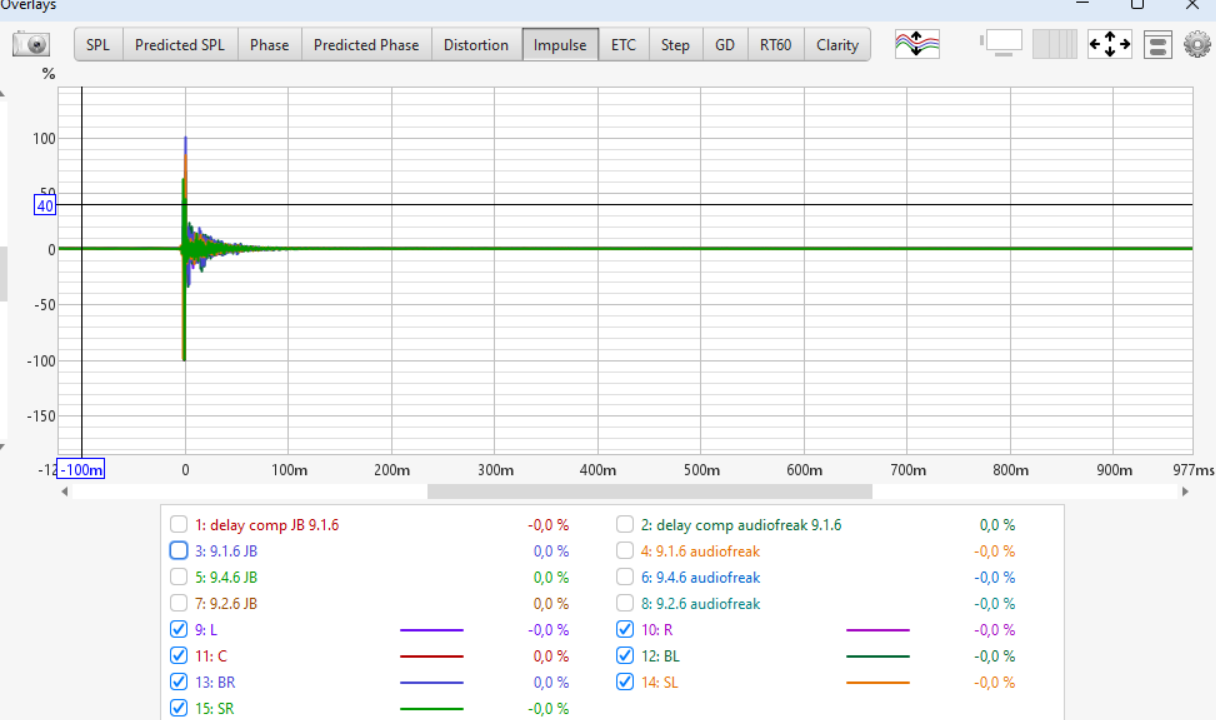Image resolution: width=1216 pixels, height=720 pixels.
Task: Open the Distortion tab
Action: pyautogui.click(x=476, y=45)
